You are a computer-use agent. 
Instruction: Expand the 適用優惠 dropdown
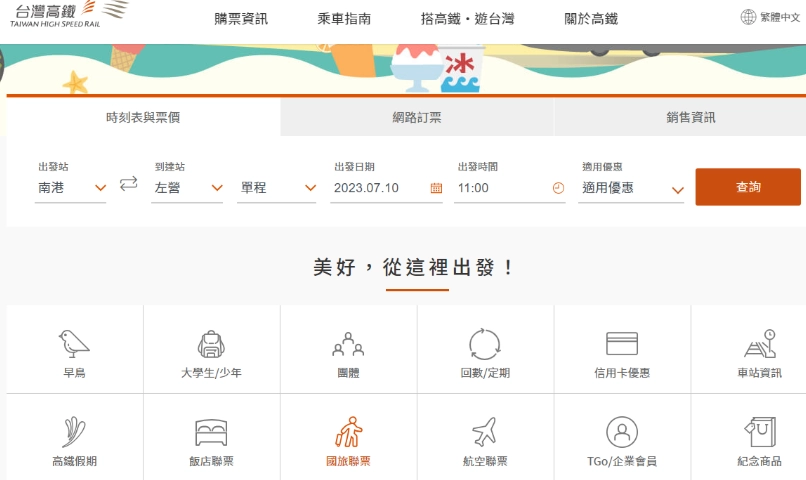point(631,188)
